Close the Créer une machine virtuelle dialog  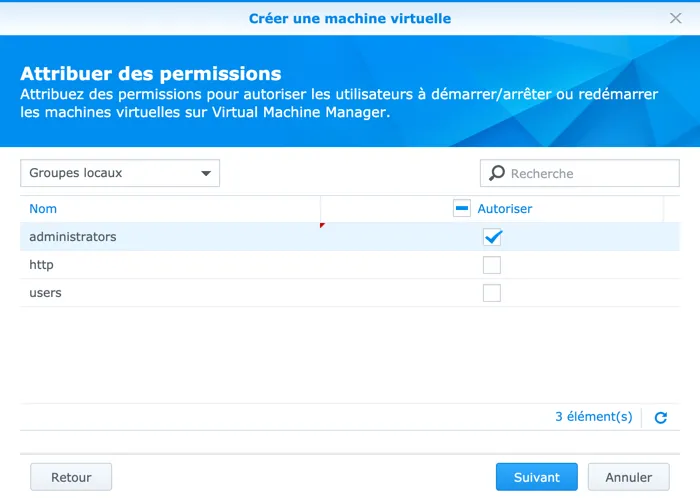coord(675,18)
